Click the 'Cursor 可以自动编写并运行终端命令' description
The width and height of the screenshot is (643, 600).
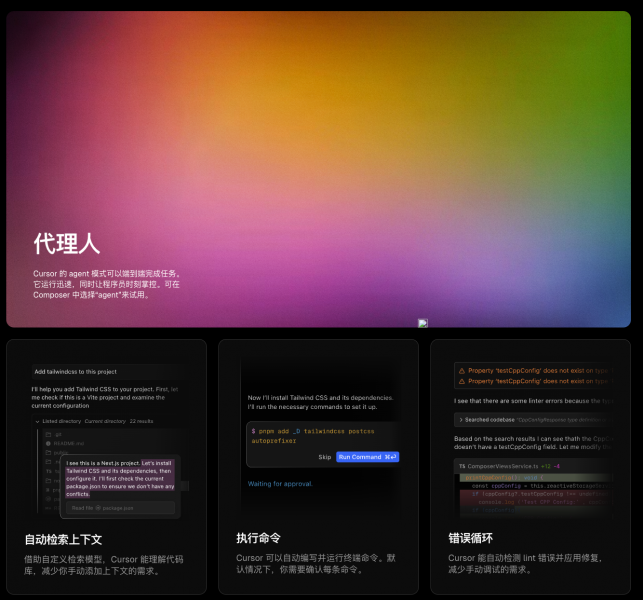point(316,563)
